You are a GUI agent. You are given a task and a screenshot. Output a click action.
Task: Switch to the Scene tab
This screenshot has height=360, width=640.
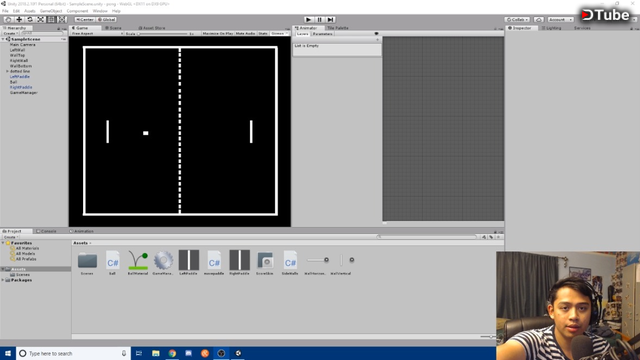[x=113, y=28]
